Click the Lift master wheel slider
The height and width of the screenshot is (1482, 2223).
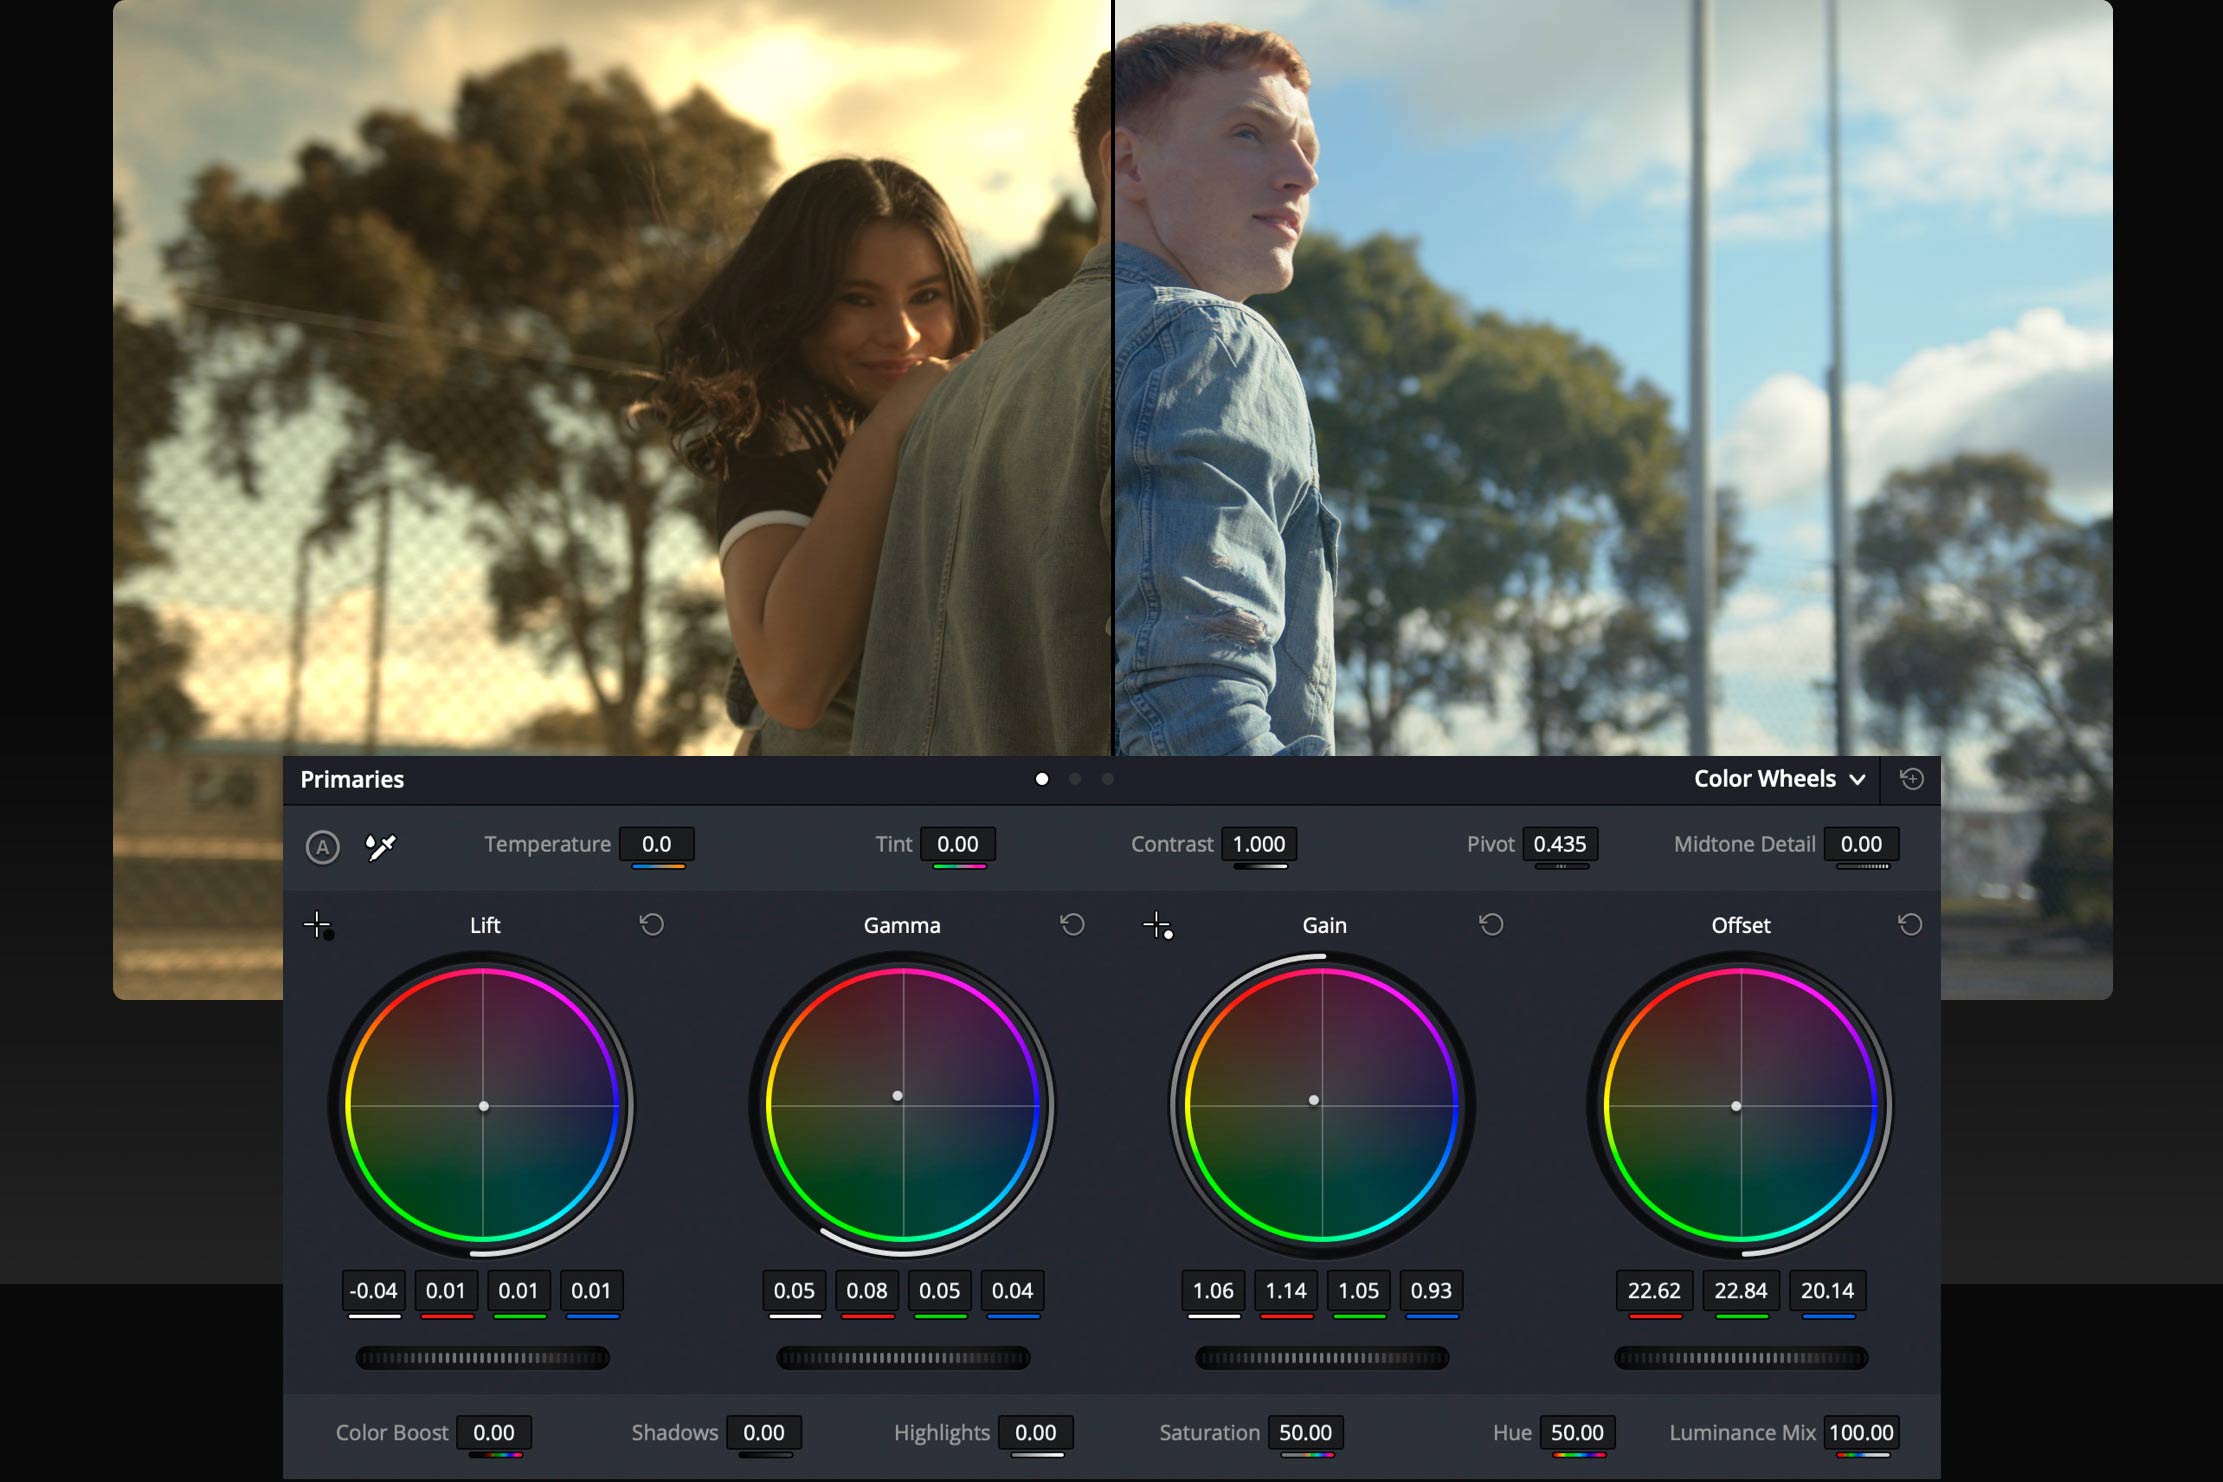point(483,1358)
